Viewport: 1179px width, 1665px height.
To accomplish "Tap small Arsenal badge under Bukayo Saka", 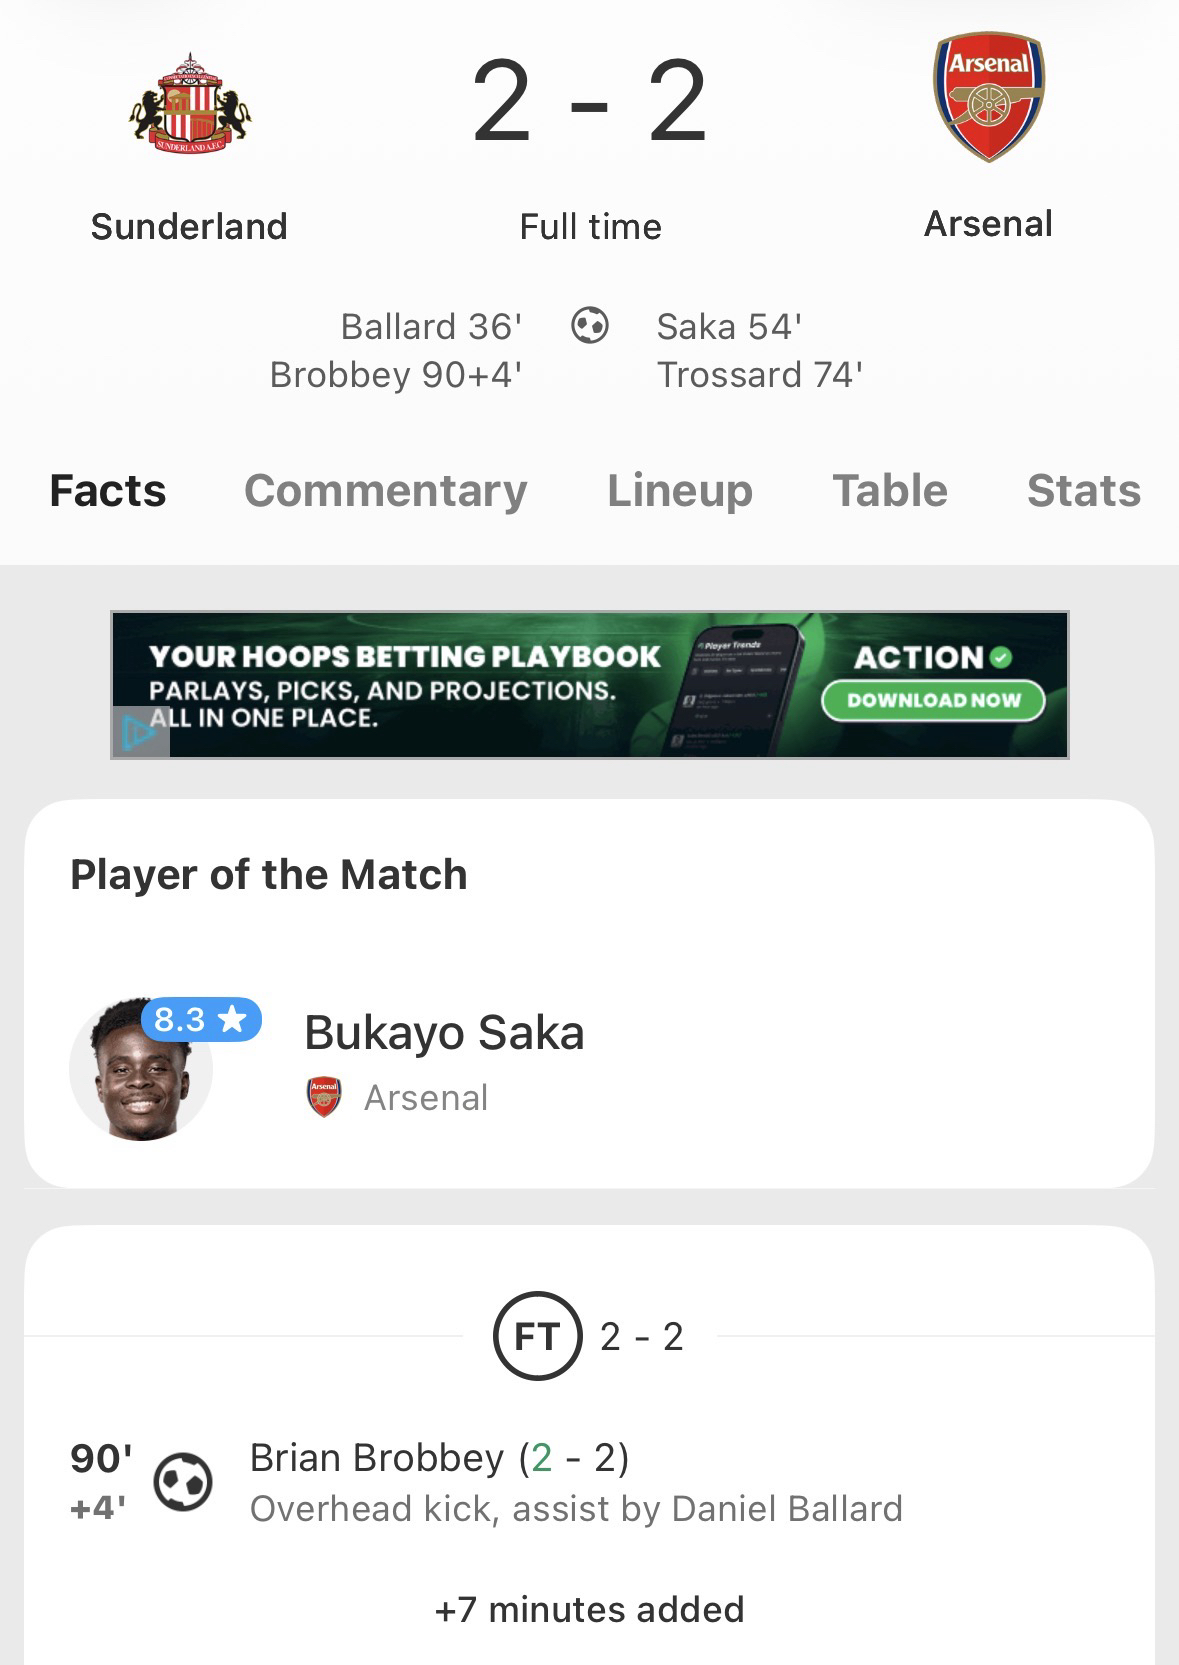I will tap(323, 1098).
